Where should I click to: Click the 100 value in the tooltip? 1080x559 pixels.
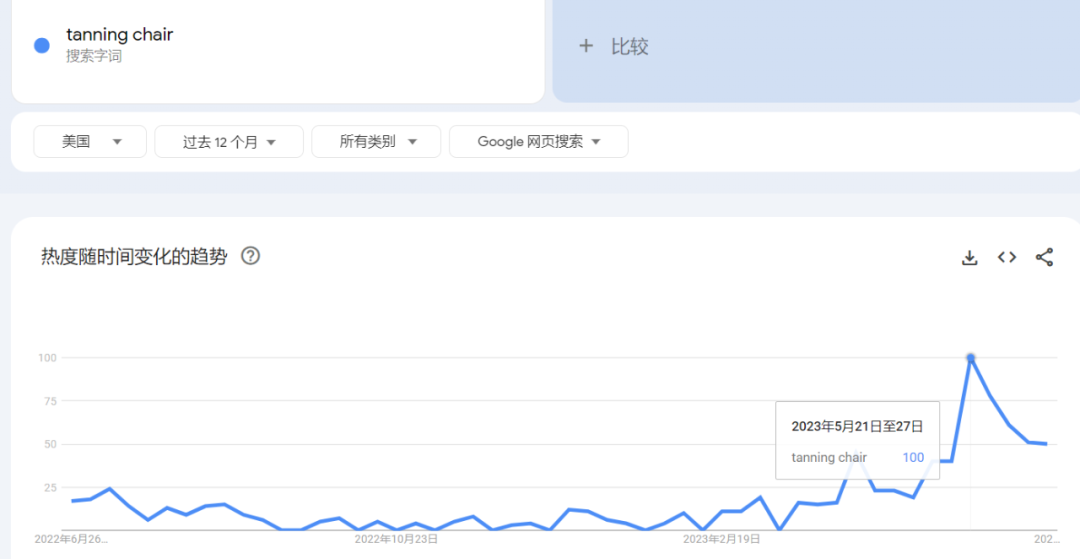[x=912, y=458]
